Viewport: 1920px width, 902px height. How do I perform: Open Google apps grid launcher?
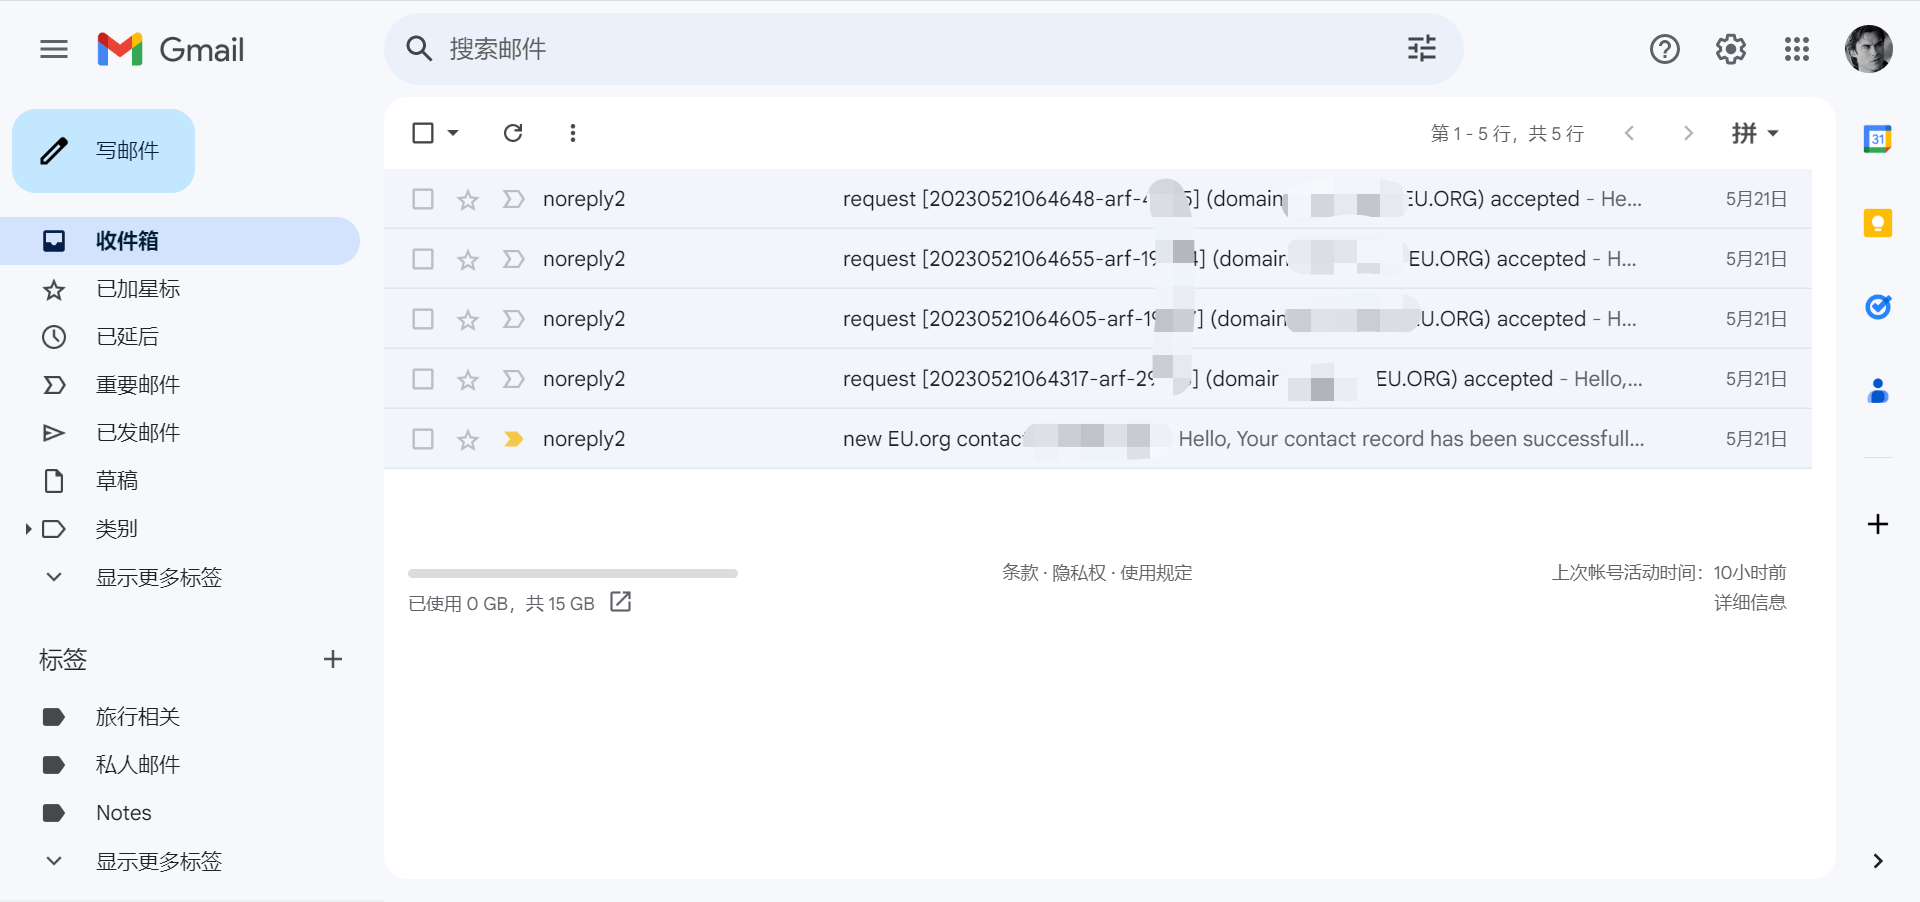(x=1796, y=49)
